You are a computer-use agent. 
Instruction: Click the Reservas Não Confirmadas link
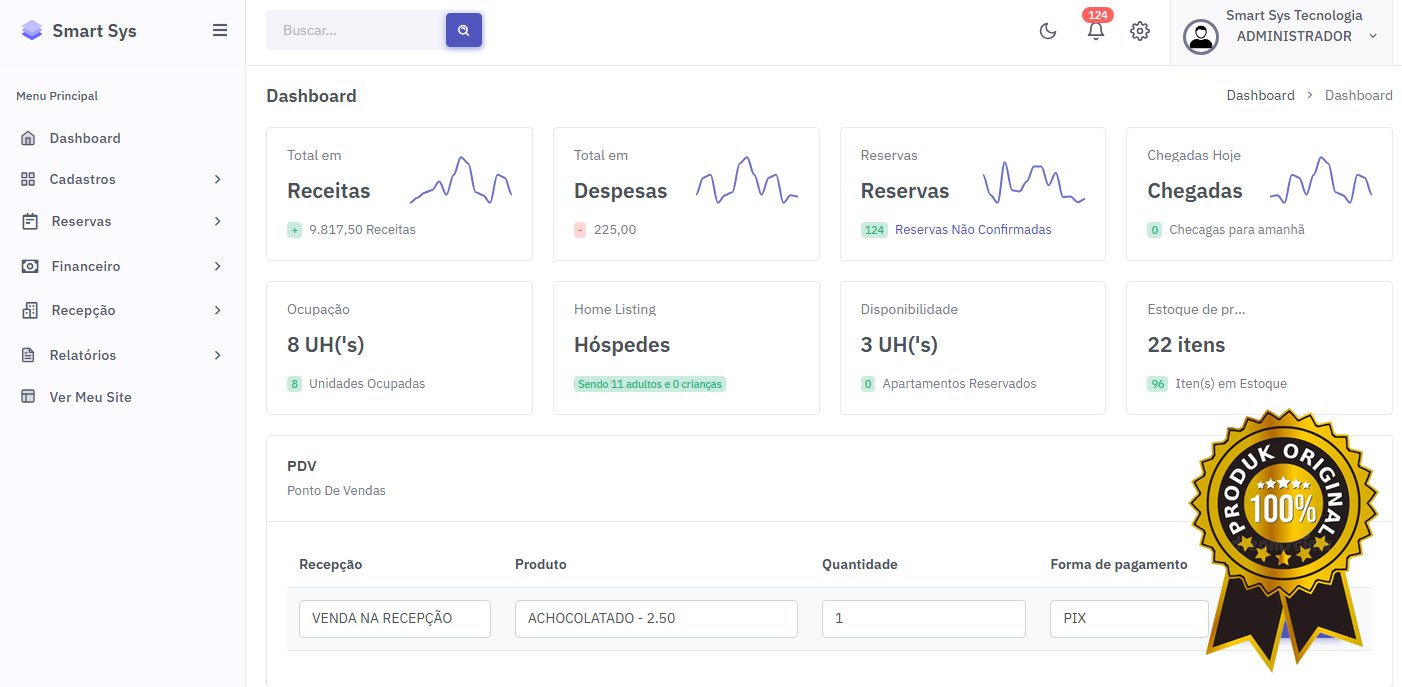pyautogui.click(x=972, y=229)
